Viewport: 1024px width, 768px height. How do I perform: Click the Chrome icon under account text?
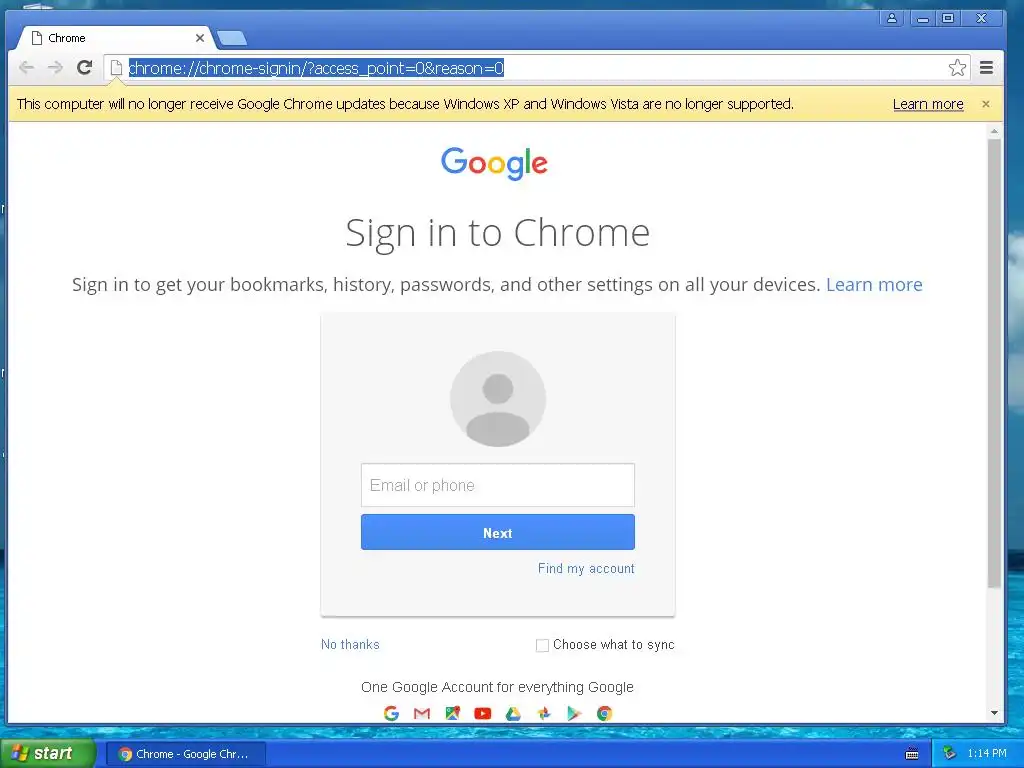click(x=605, y=713)
